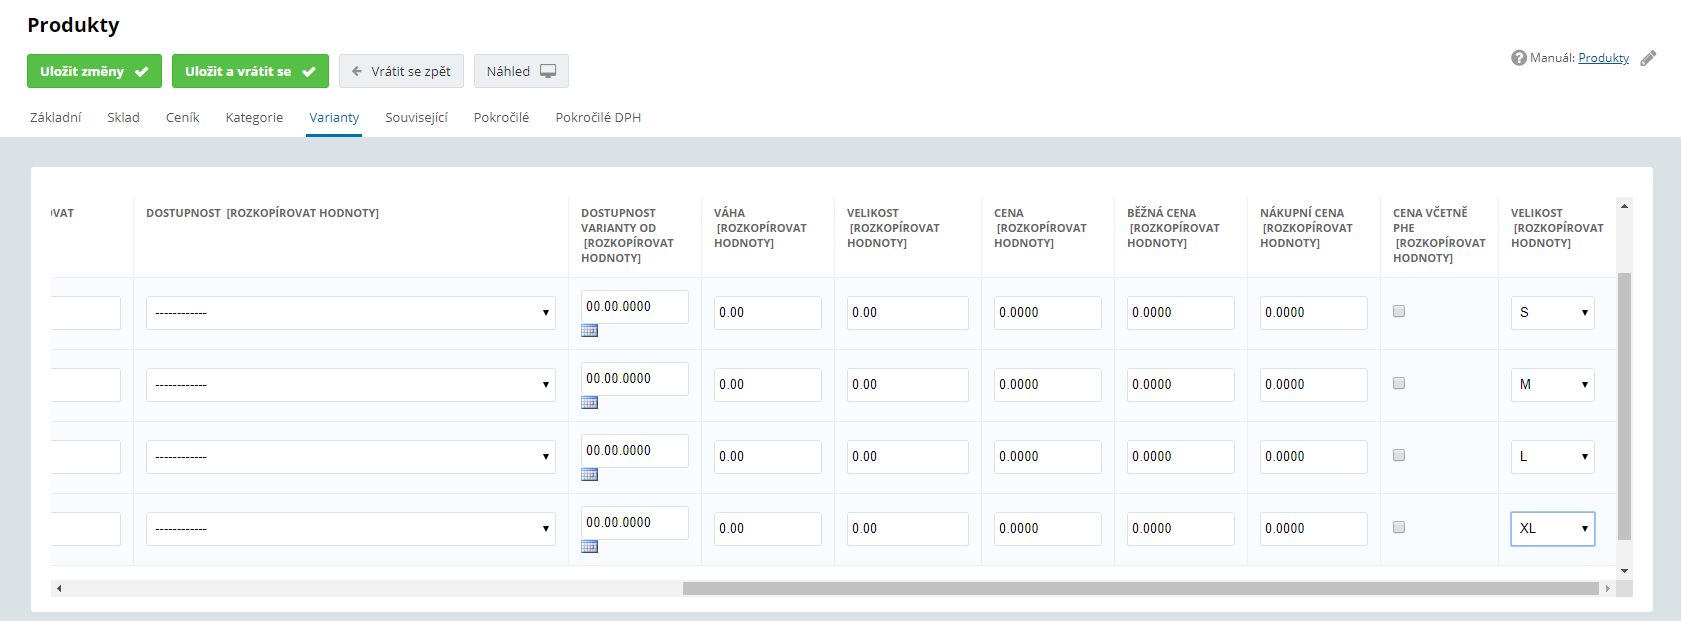The width and height of the screenshot is (1681, 621).
Task: Open the Velikost dropdown showing L
Action: click(x=1552, y=457)
